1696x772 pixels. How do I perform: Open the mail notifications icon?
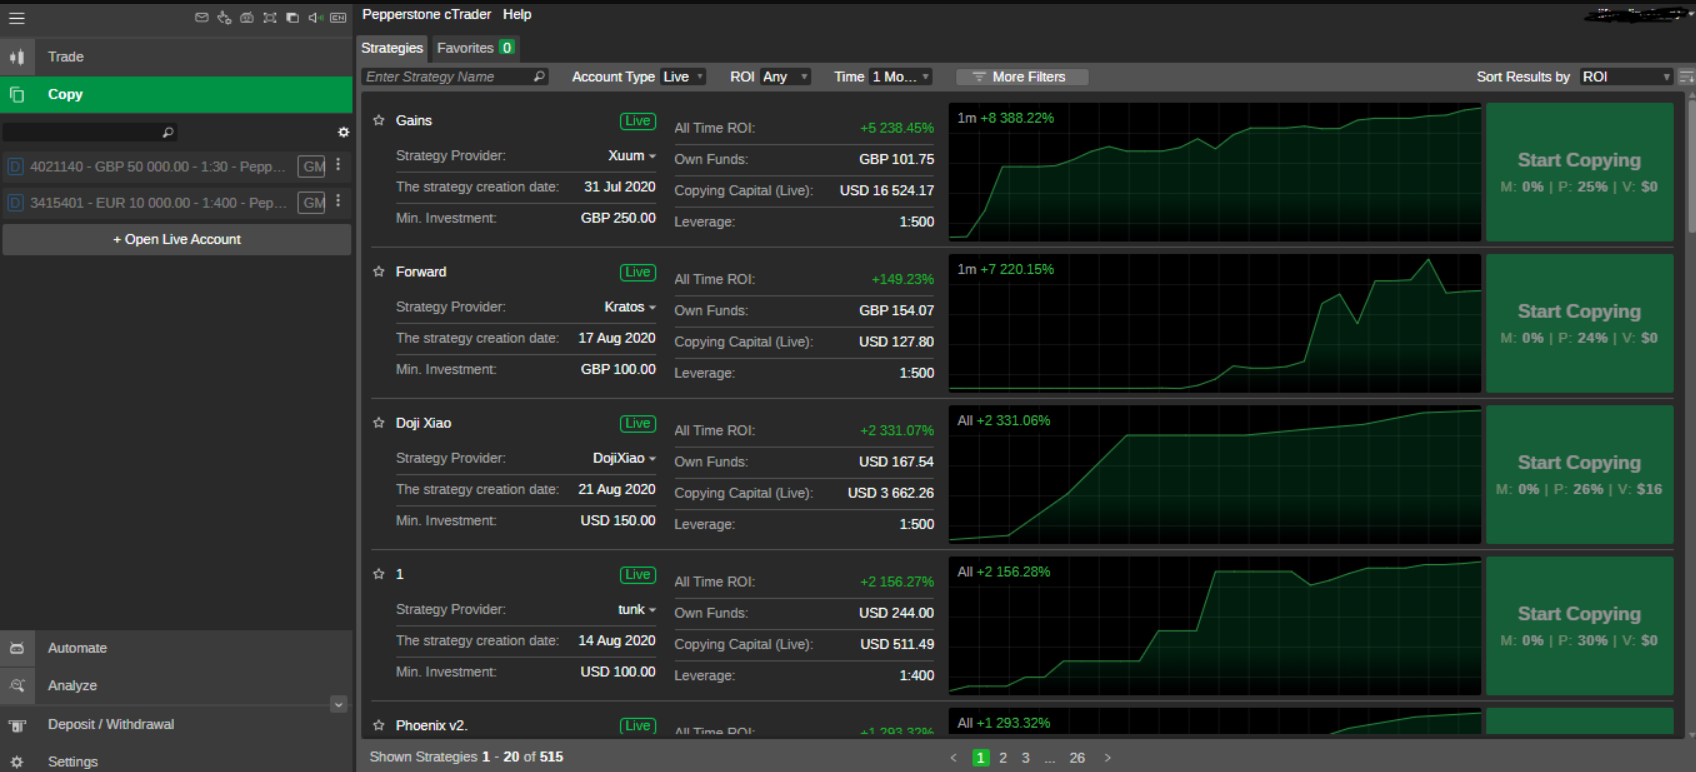click(x=202, y=18)
